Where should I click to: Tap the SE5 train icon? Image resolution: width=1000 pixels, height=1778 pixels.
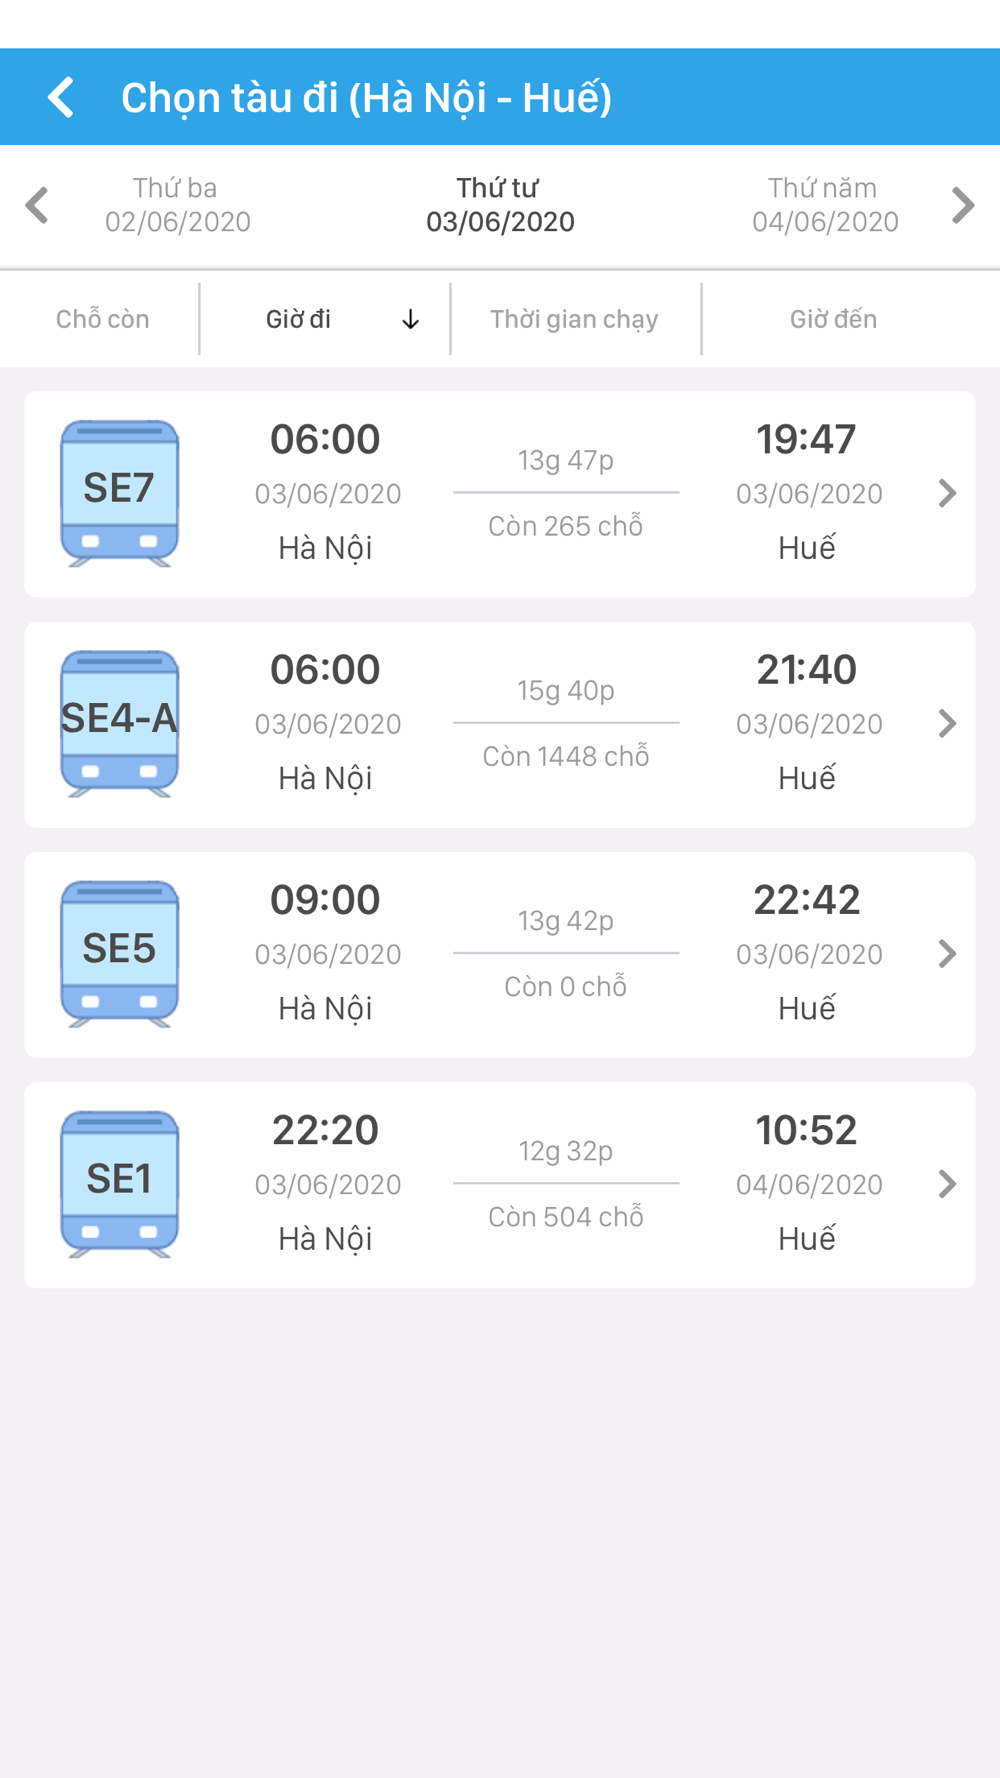120,954
